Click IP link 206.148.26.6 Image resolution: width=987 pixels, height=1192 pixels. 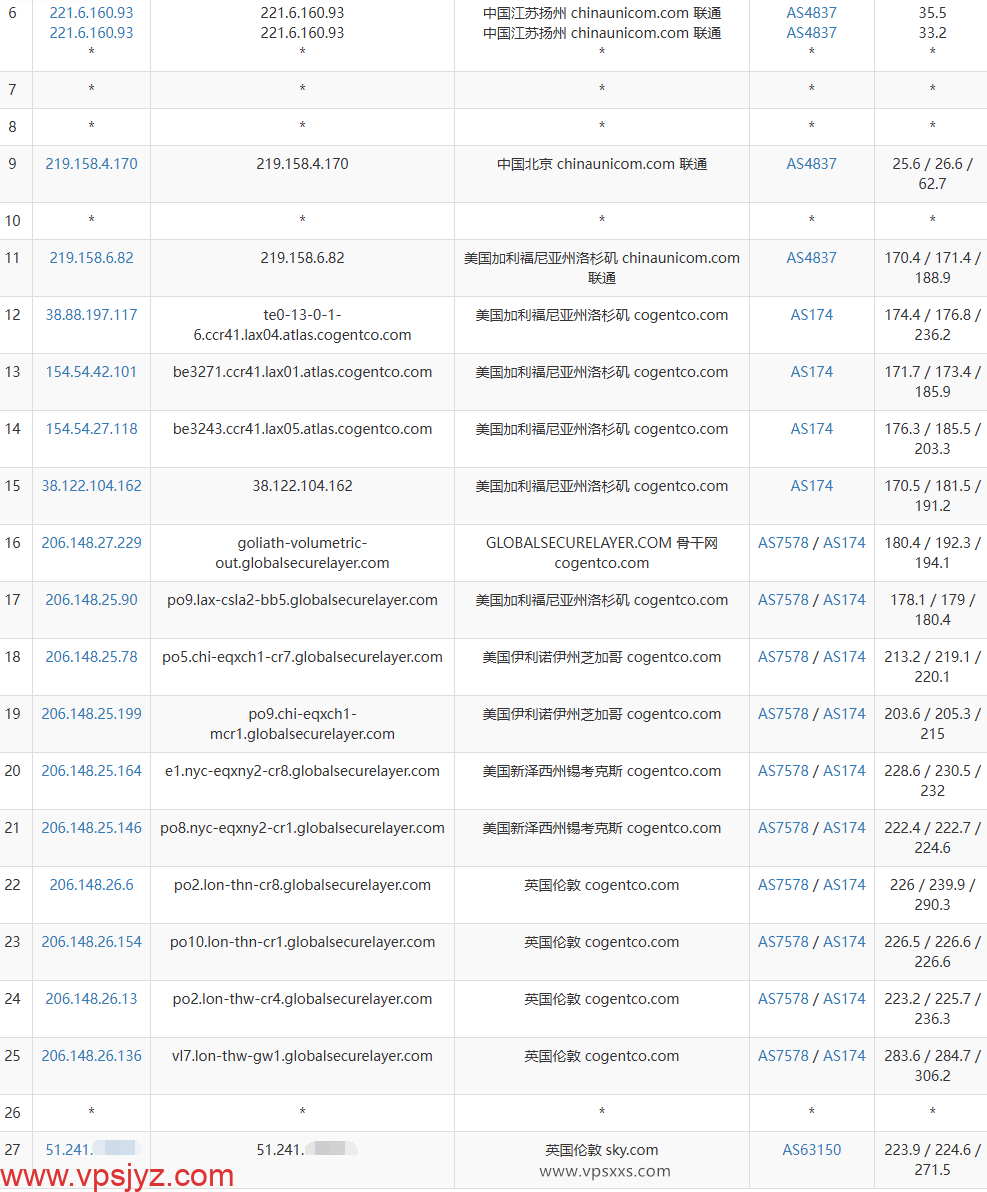91,886
